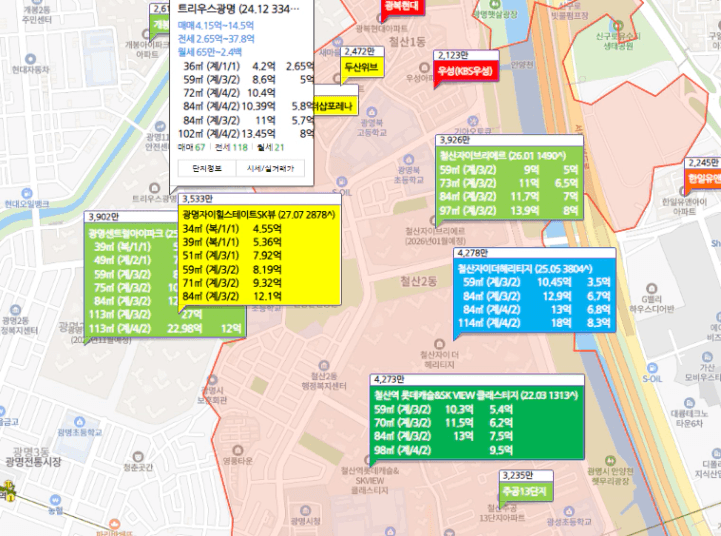Click the 매매 67 listing count
The height and width of the screenshot is (536, 721).
coord(193,146)
